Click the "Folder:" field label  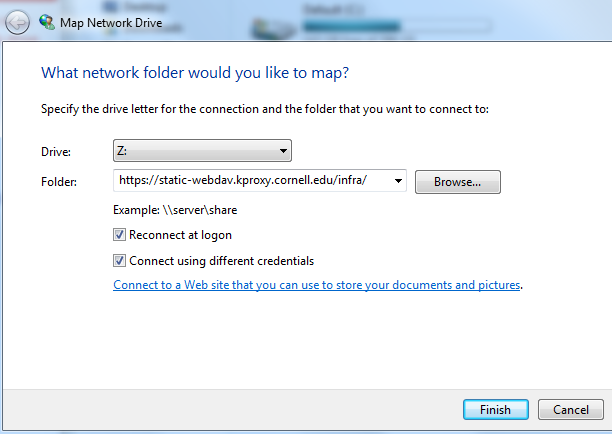pyautogui.click(x=59, y=182)
